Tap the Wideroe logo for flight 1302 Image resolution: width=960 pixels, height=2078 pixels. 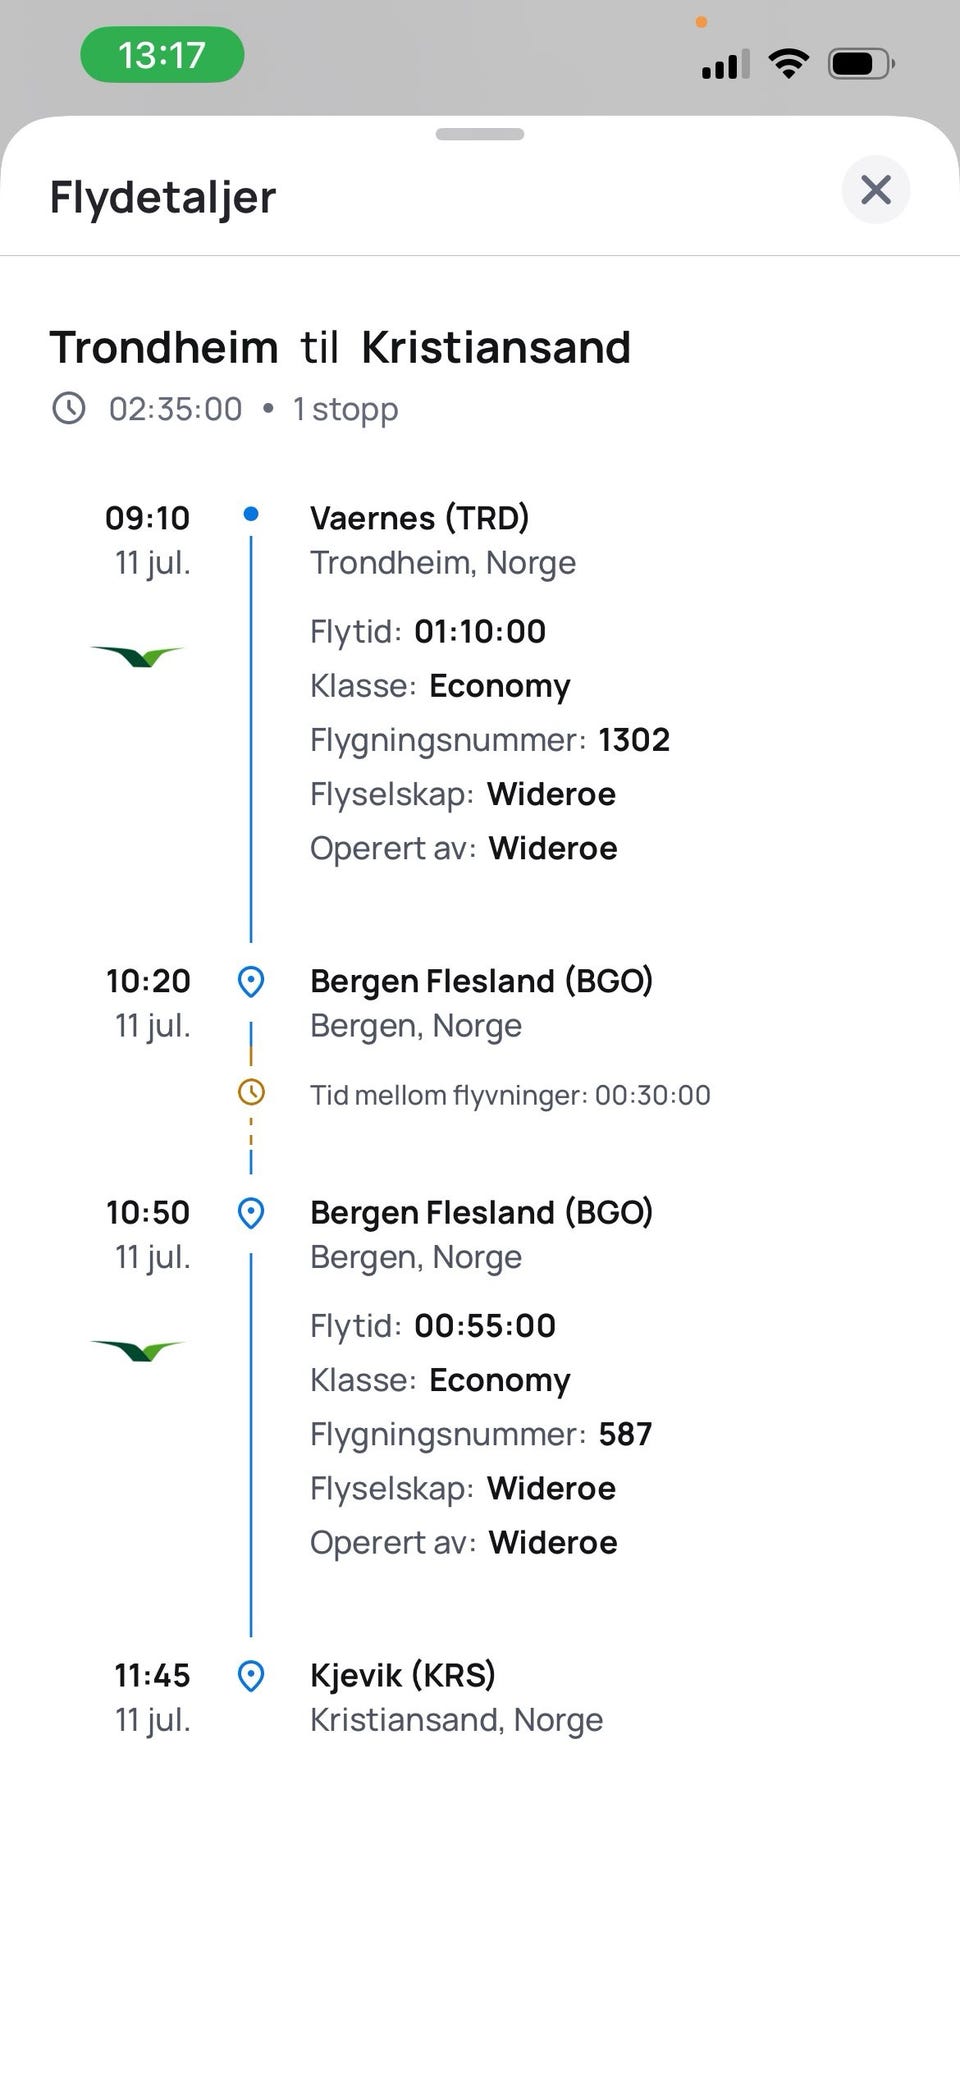(x=138, y=656)
